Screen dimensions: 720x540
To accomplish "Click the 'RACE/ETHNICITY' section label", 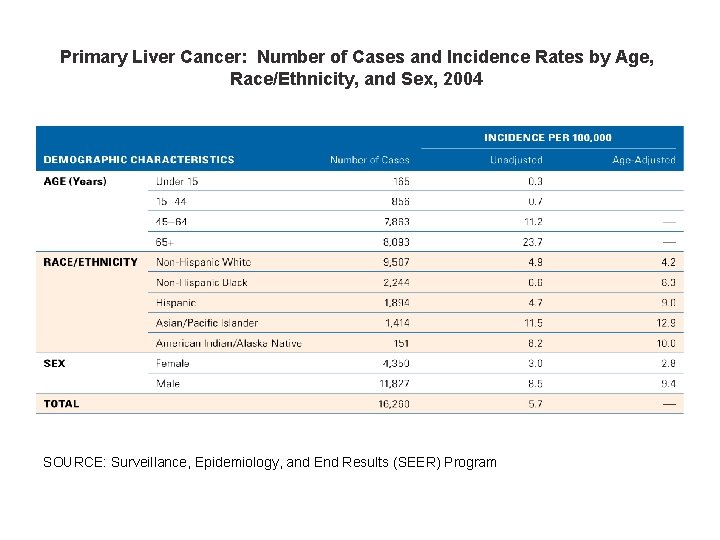I will (x=90, y=262).
